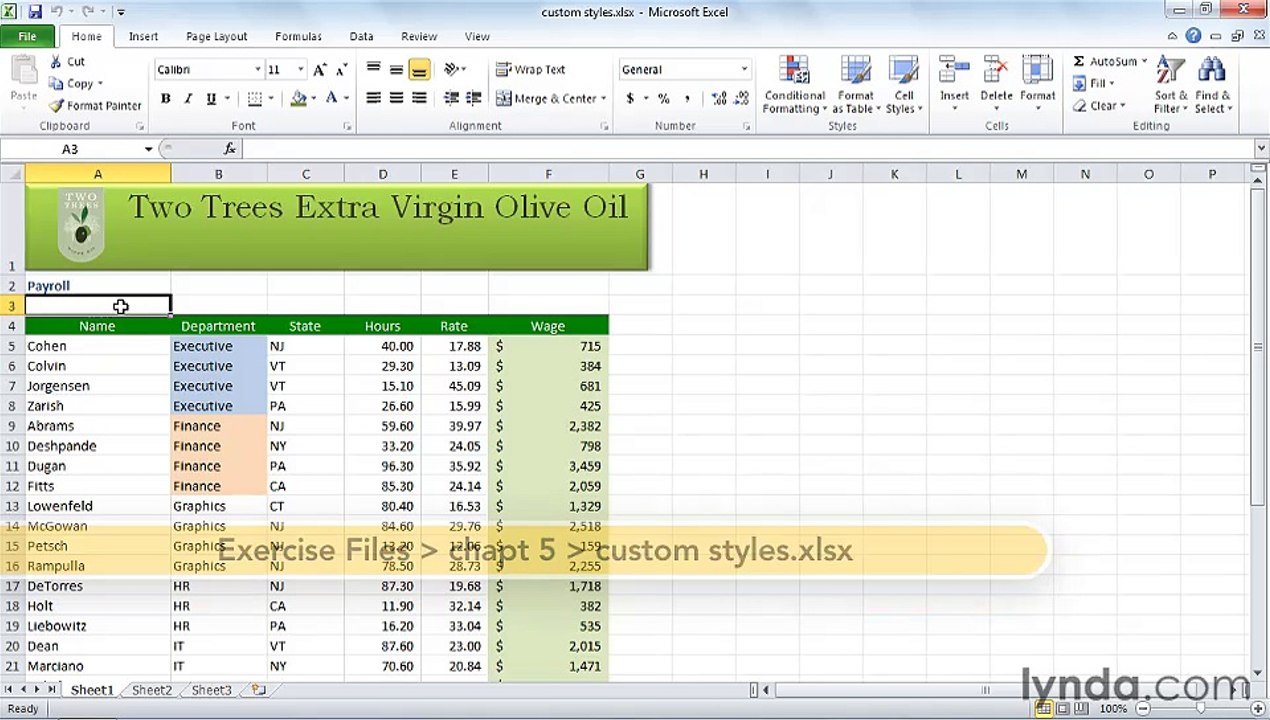Viewport: 1270px width, 720px height.
Task: Click the Cut scissors icon
Action: pyautogui.click(x=56, y=62)
